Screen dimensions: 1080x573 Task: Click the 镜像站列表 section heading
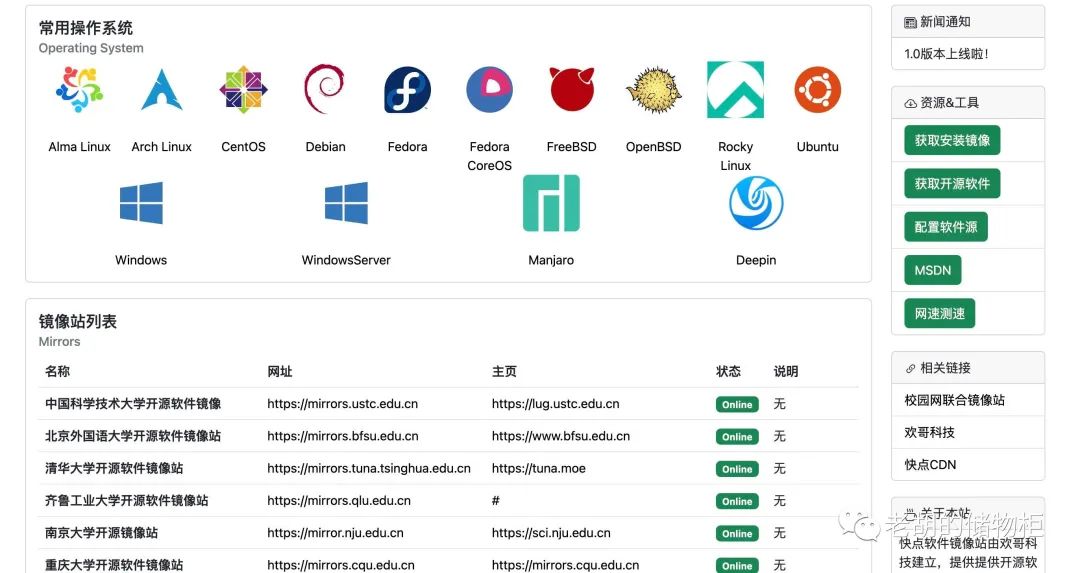77,322
